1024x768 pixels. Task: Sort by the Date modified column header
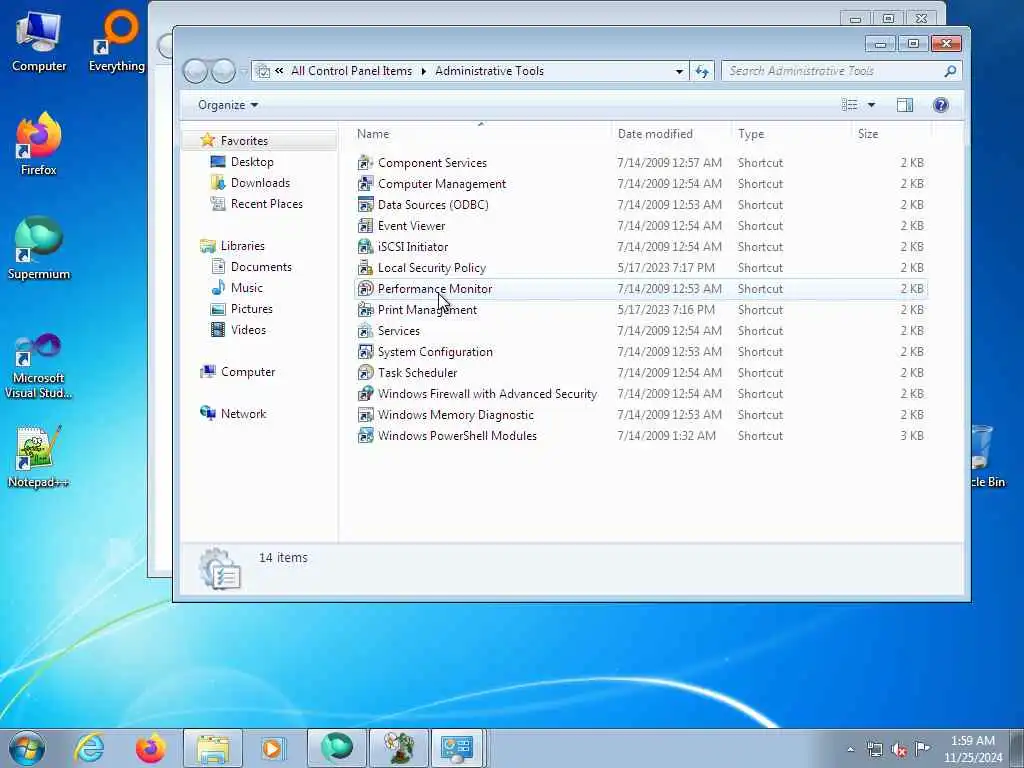[655, 134]
